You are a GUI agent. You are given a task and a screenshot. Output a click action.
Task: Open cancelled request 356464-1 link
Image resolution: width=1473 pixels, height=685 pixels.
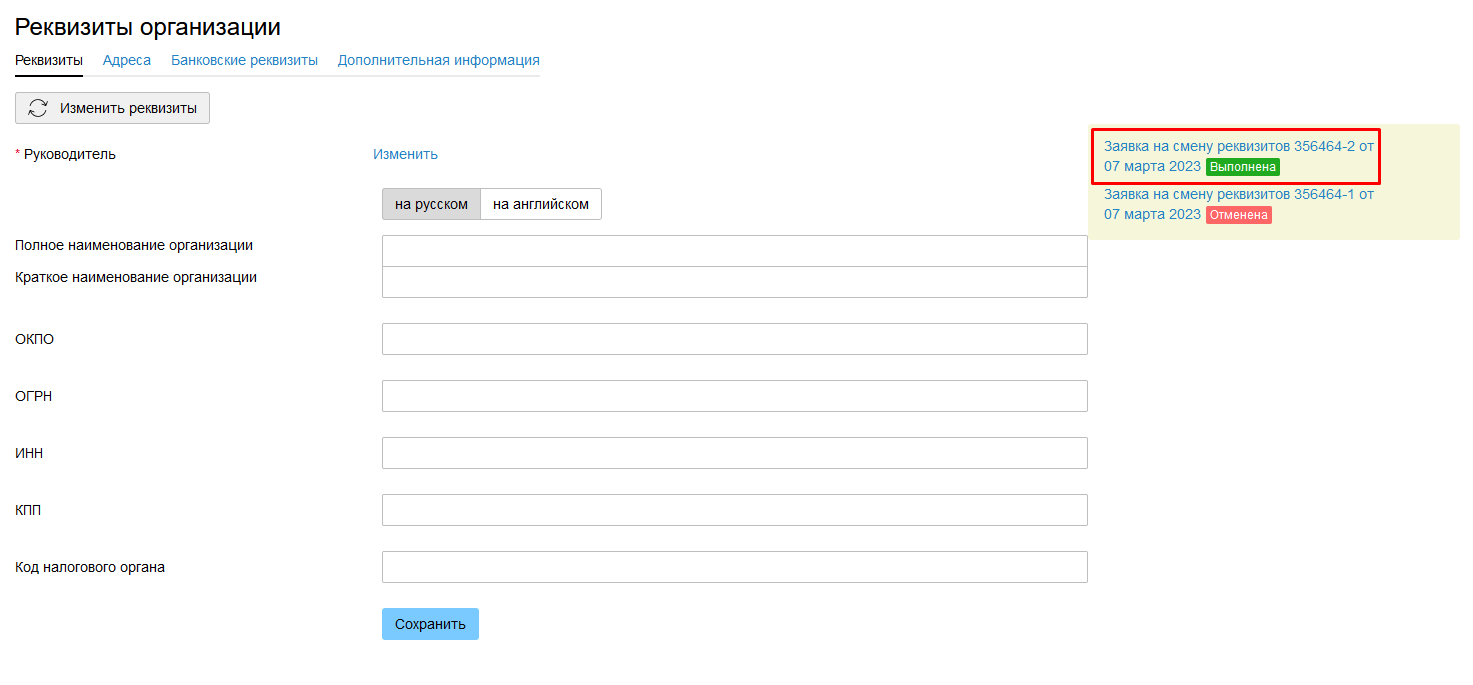point(1238,194)
